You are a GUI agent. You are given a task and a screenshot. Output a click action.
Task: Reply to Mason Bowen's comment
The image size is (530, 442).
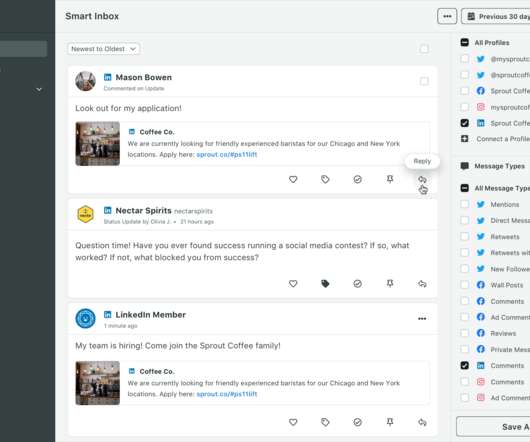[x=422, y=179]
